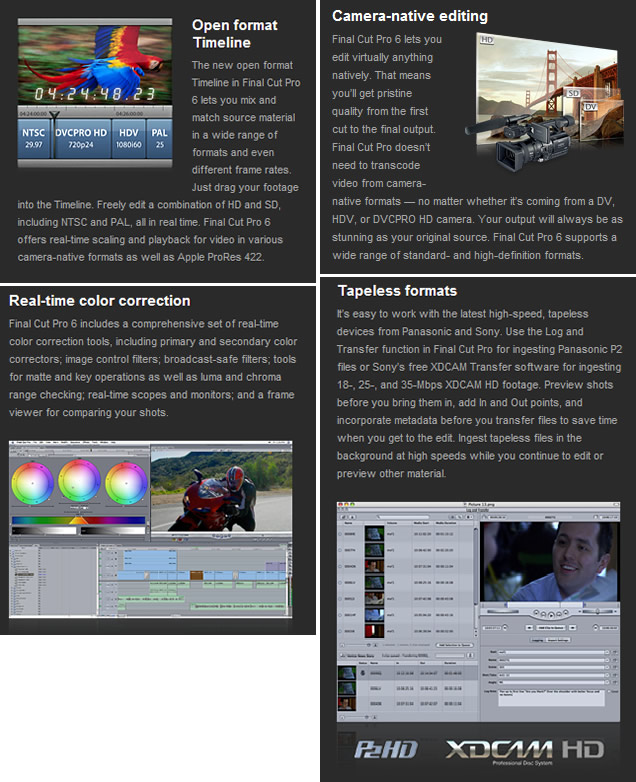
Task: Switch to the Logging tab
Action: click(537, 640)
